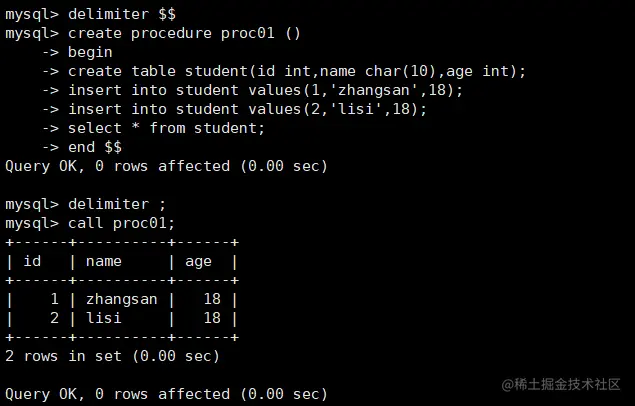
Task: Click the final "Query OK" line at bottom
Action: coord(166,394)
